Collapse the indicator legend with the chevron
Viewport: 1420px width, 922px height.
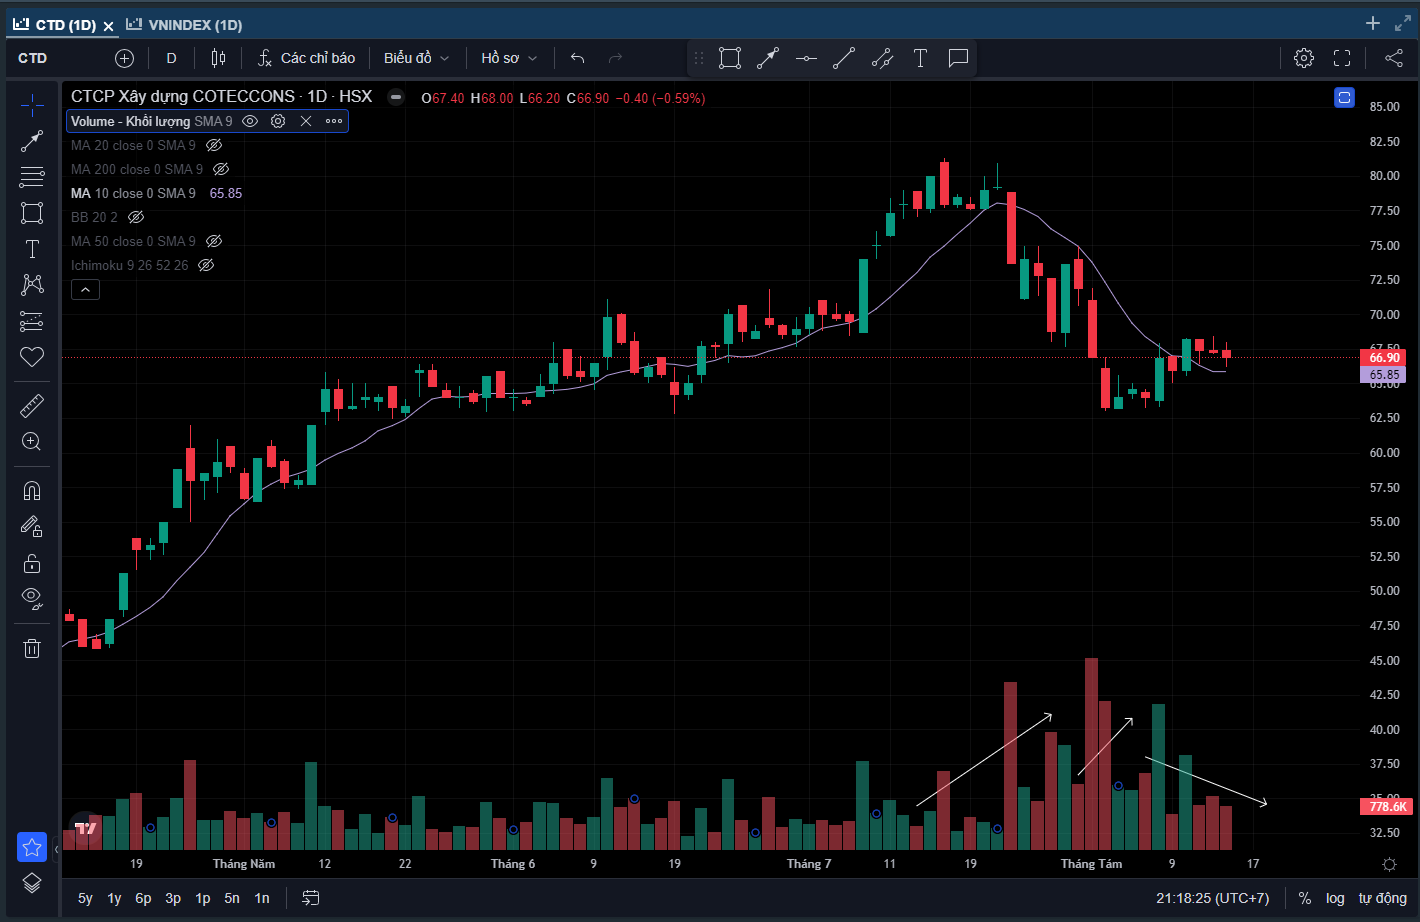click(x=85, y=290)
